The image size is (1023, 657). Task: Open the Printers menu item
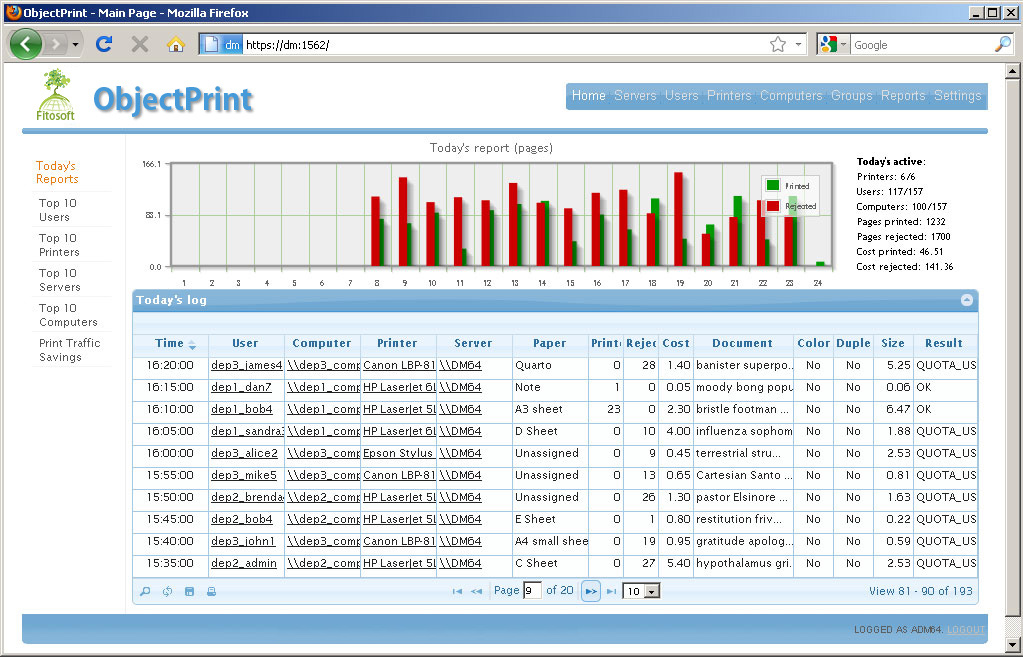coord(729,95)
